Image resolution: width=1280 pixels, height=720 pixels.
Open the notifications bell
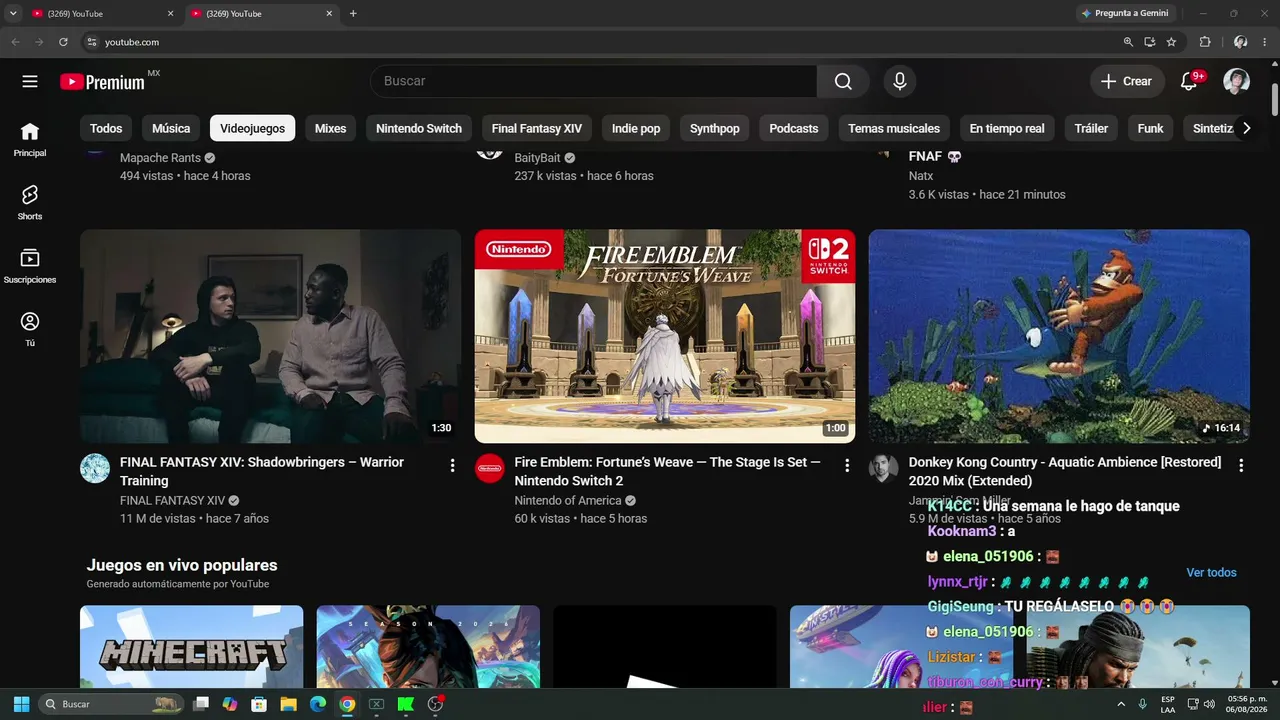pos(1189,81)
